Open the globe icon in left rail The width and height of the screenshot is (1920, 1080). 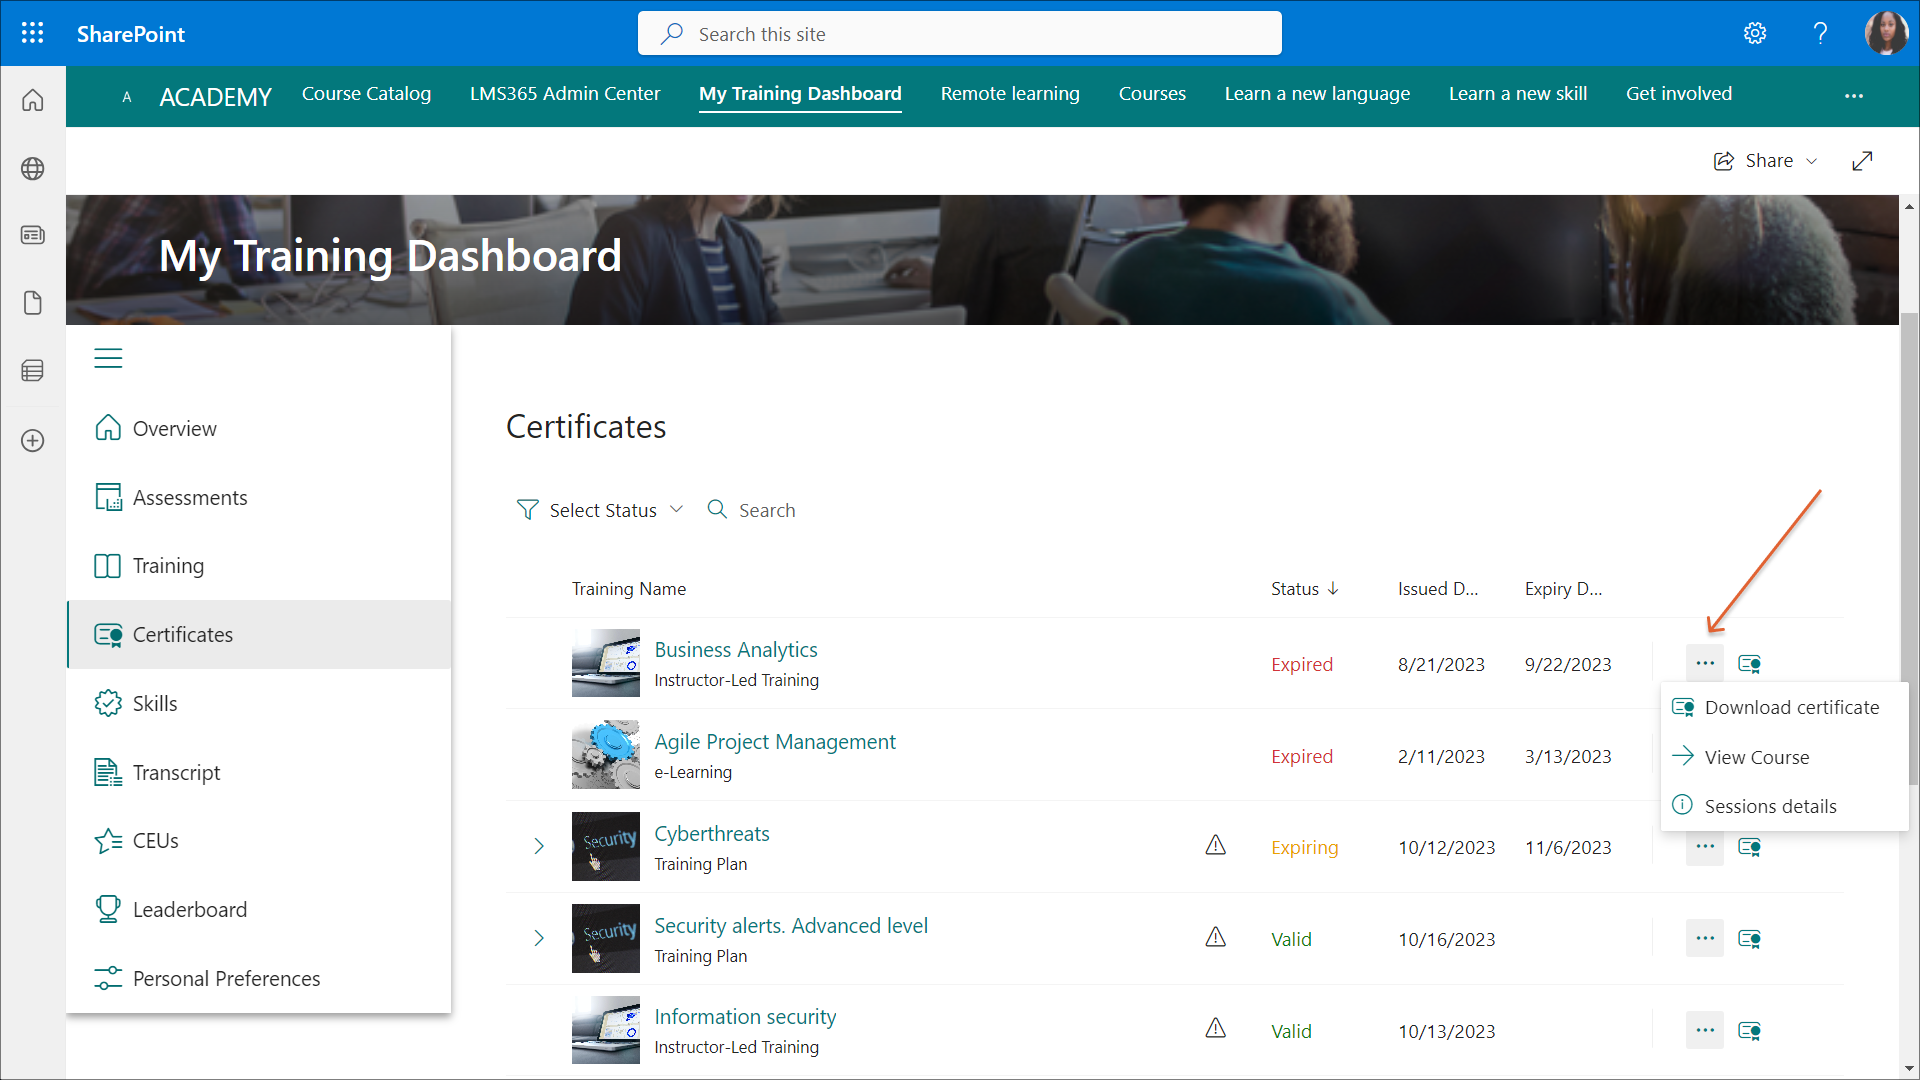pos(32,168)
